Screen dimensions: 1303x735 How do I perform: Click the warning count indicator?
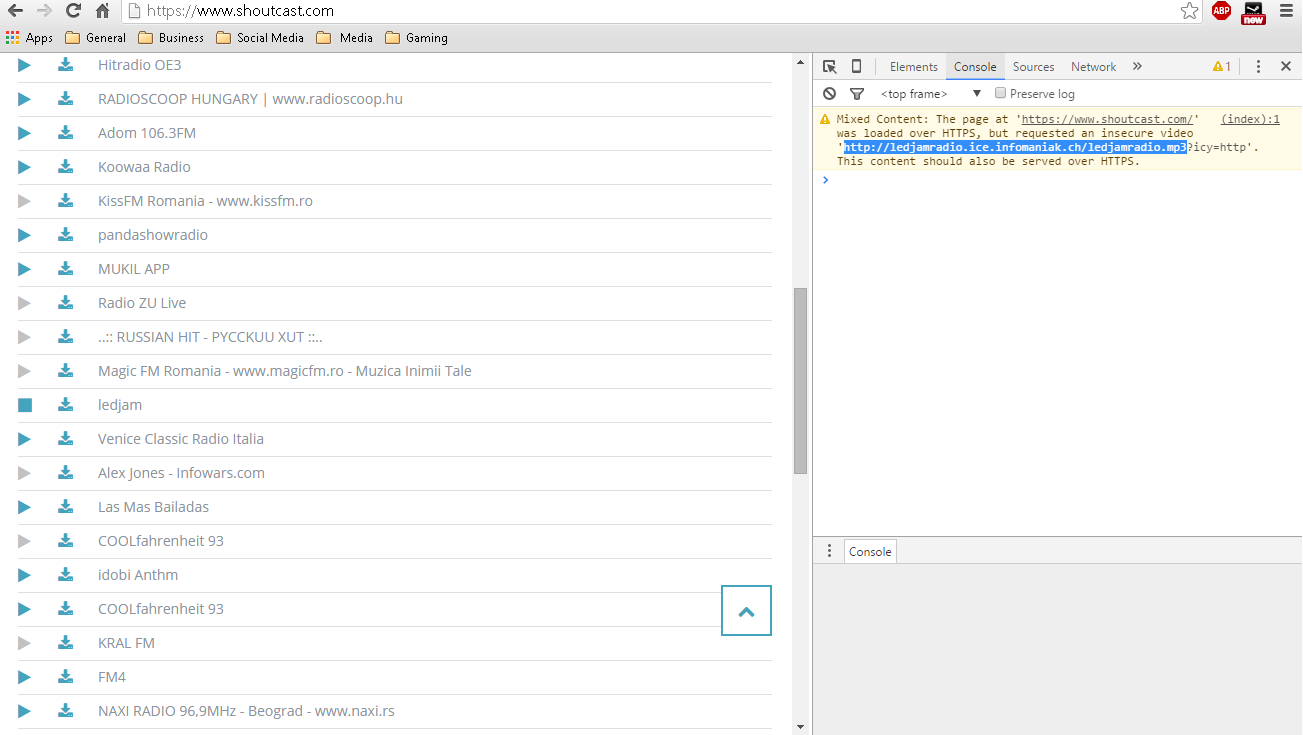click(x=1222, y=67)
